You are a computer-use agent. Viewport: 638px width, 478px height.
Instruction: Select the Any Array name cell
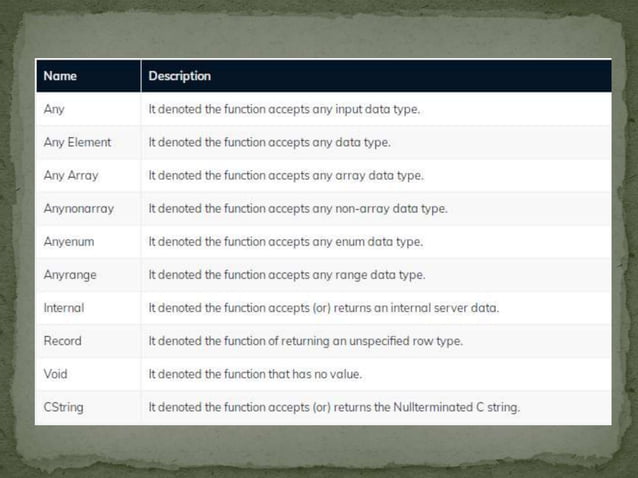click(x=88, y=175)
